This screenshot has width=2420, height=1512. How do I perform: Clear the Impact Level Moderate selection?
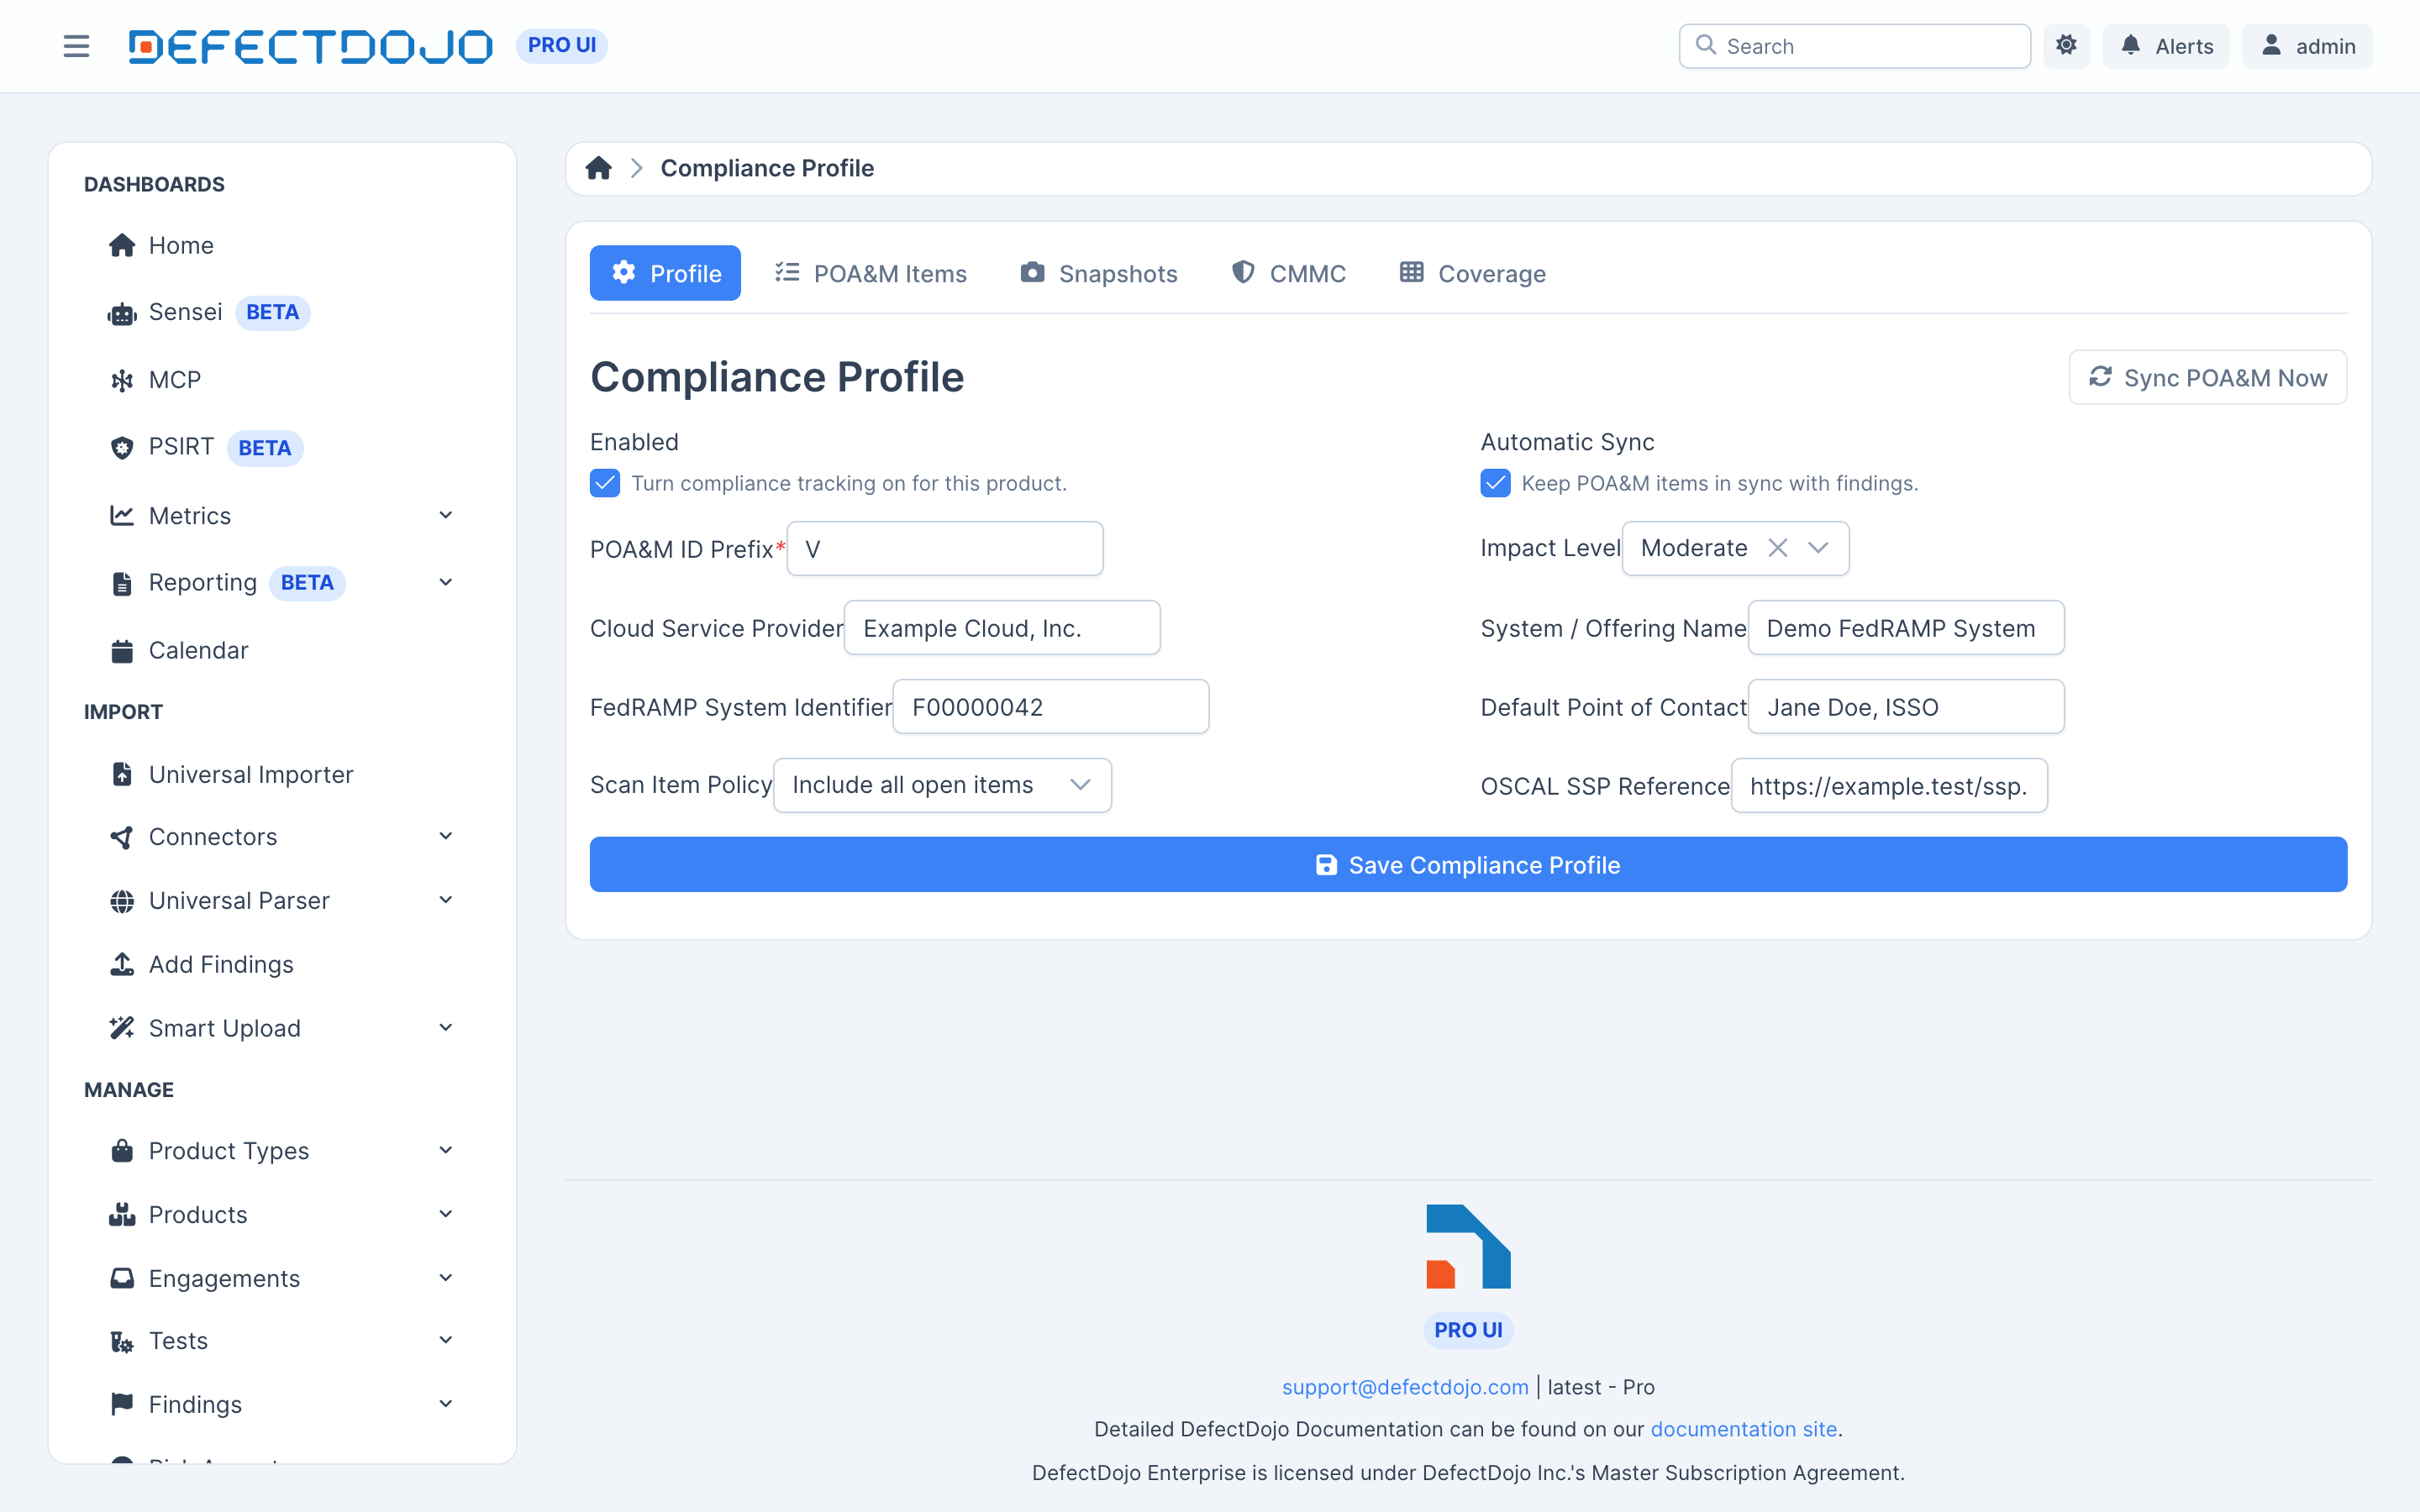point(1777,548)
